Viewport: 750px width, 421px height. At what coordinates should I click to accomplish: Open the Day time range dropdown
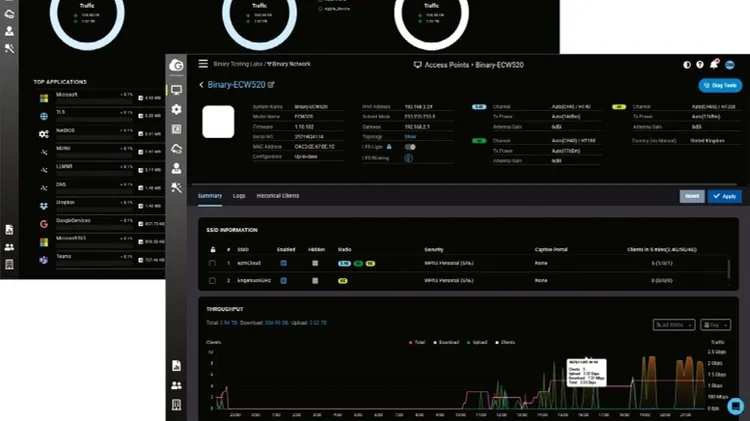coord(715,325)
